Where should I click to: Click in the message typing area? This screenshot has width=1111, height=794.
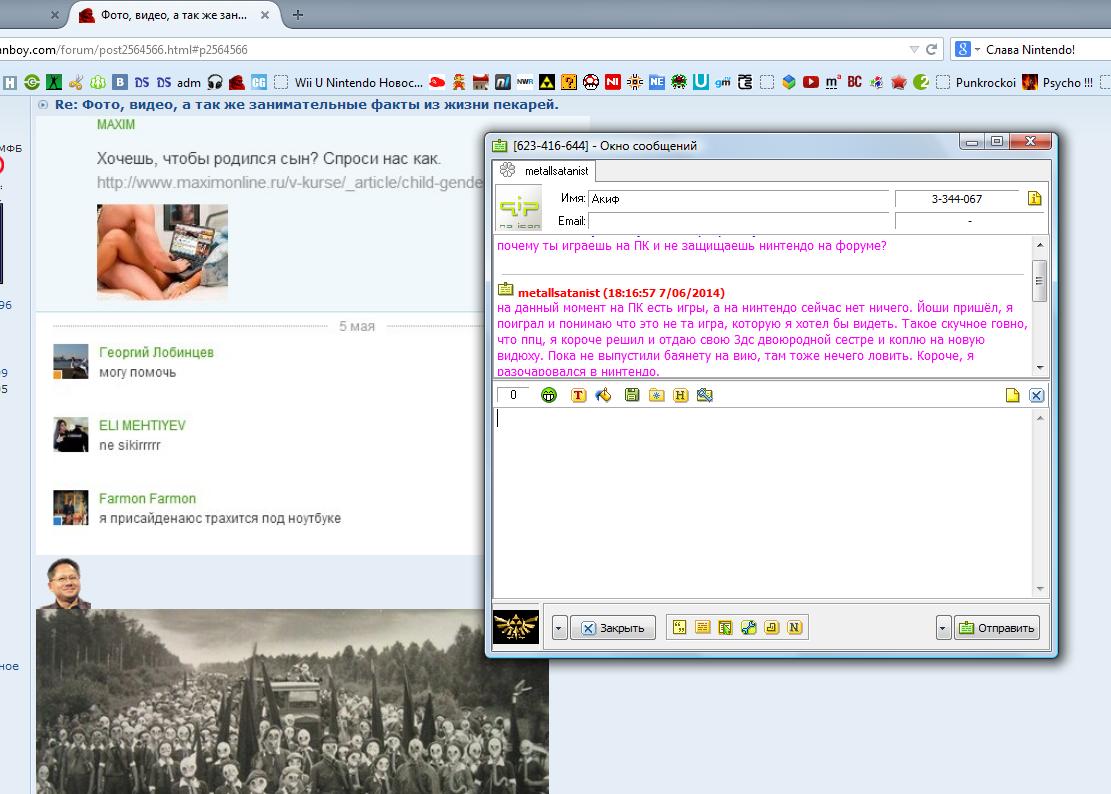tap(760, 500)
